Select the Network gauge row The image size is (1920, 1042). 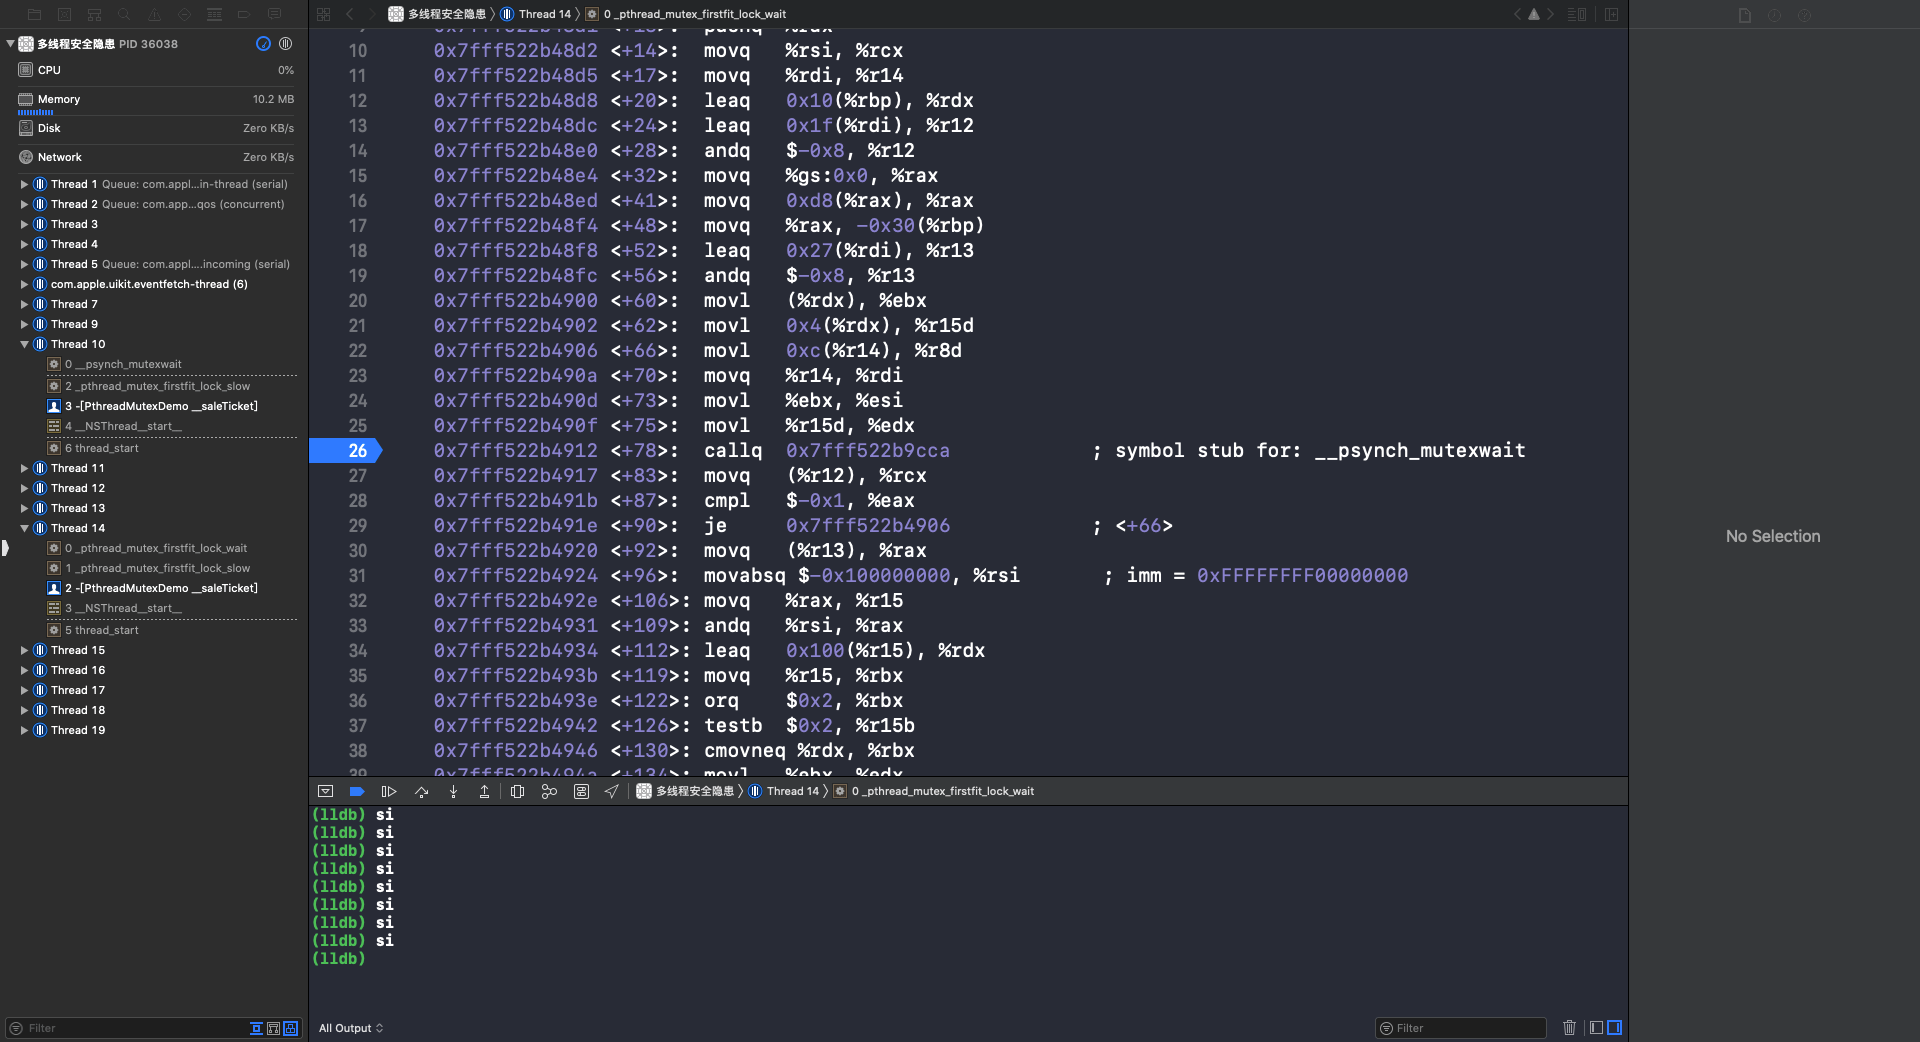pos(154,157)
